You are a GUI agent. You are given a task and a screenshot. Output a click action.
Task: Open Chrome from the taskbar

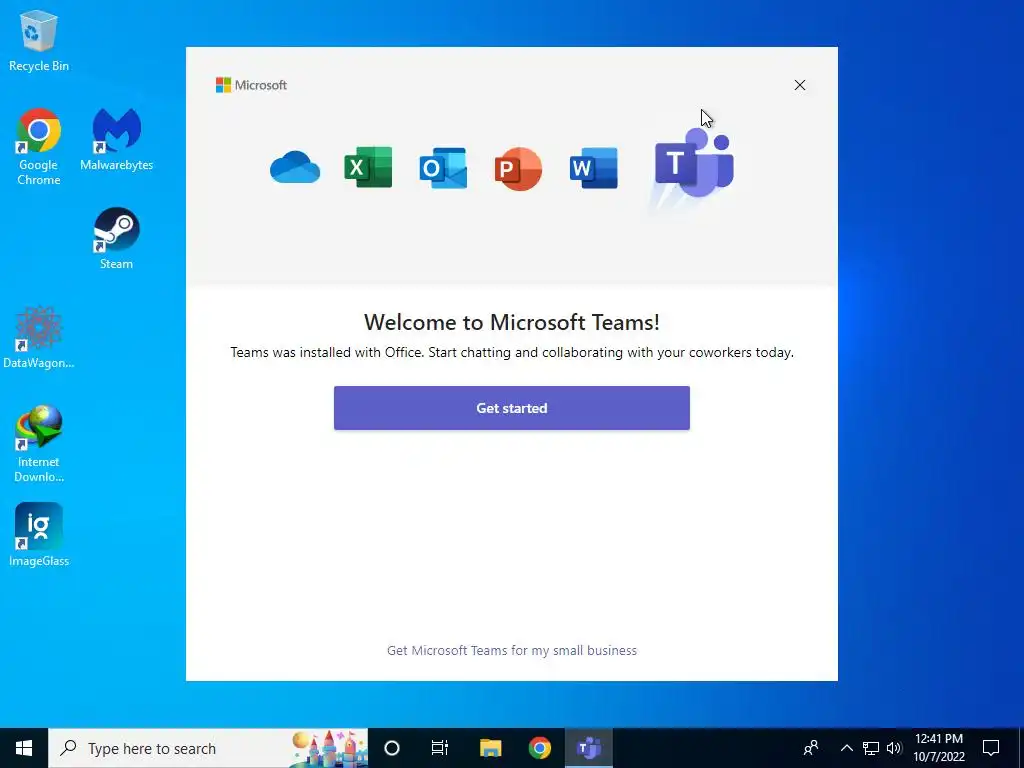click(x=539, y=748)
